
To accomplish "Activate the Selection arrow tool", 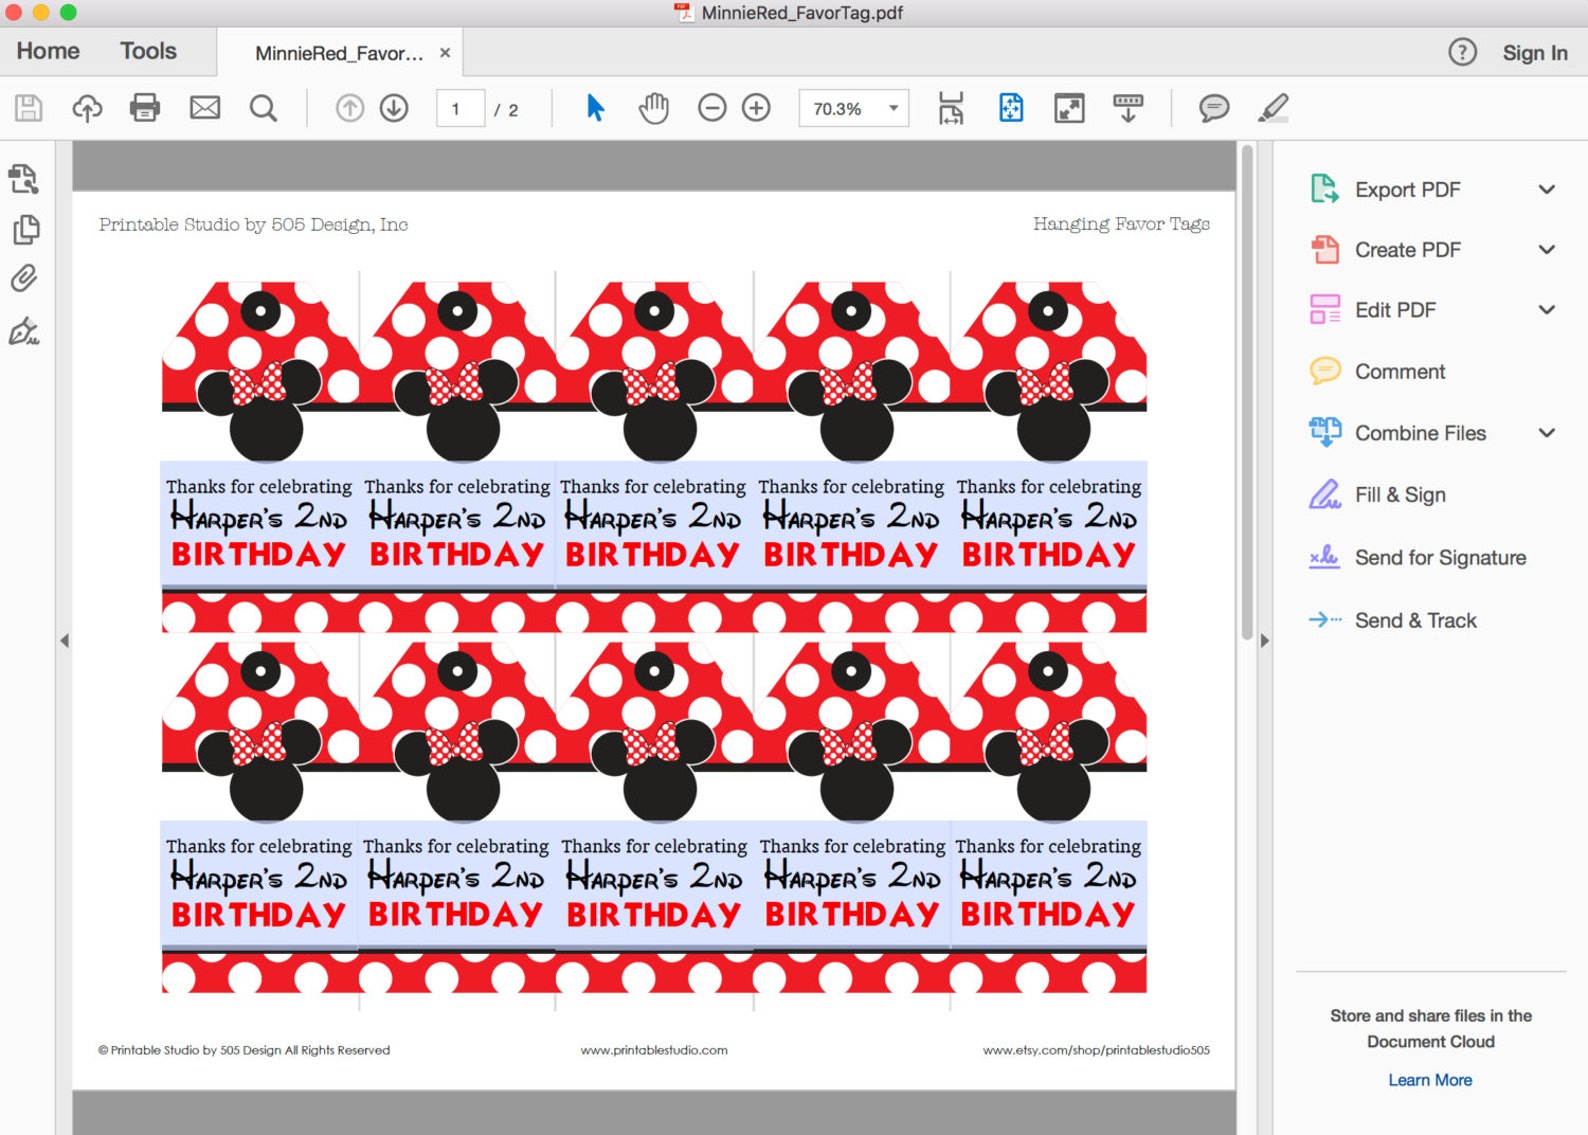I will (x=595, y=108).
